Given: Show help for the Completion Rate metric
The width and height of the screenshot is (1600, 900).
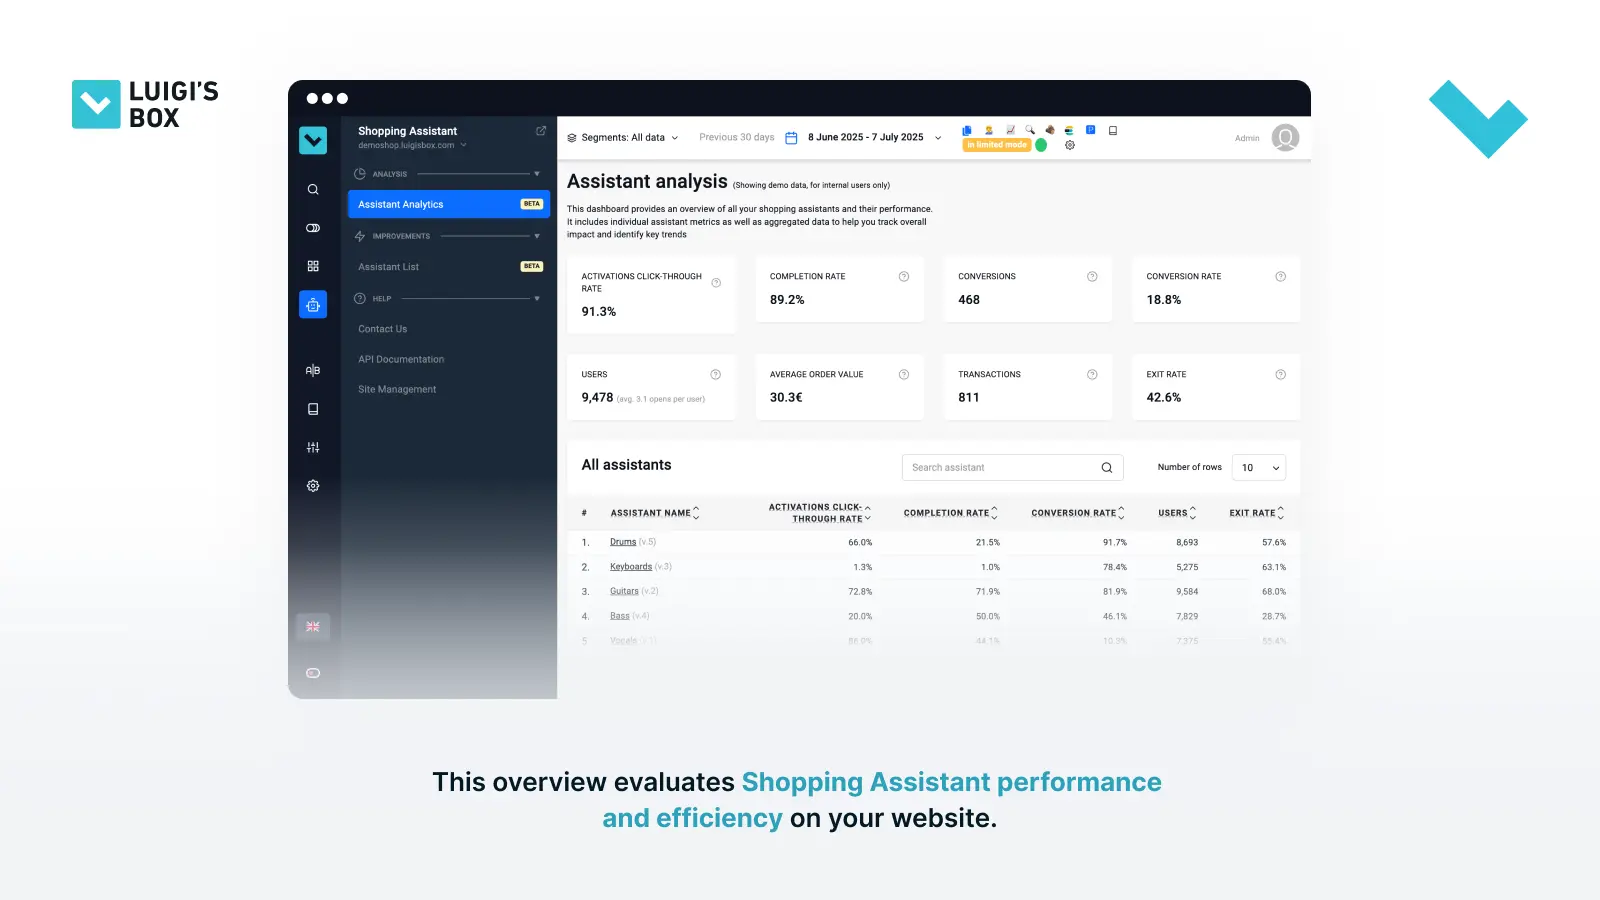Looking at the screenshot, I should pos(904,277).
